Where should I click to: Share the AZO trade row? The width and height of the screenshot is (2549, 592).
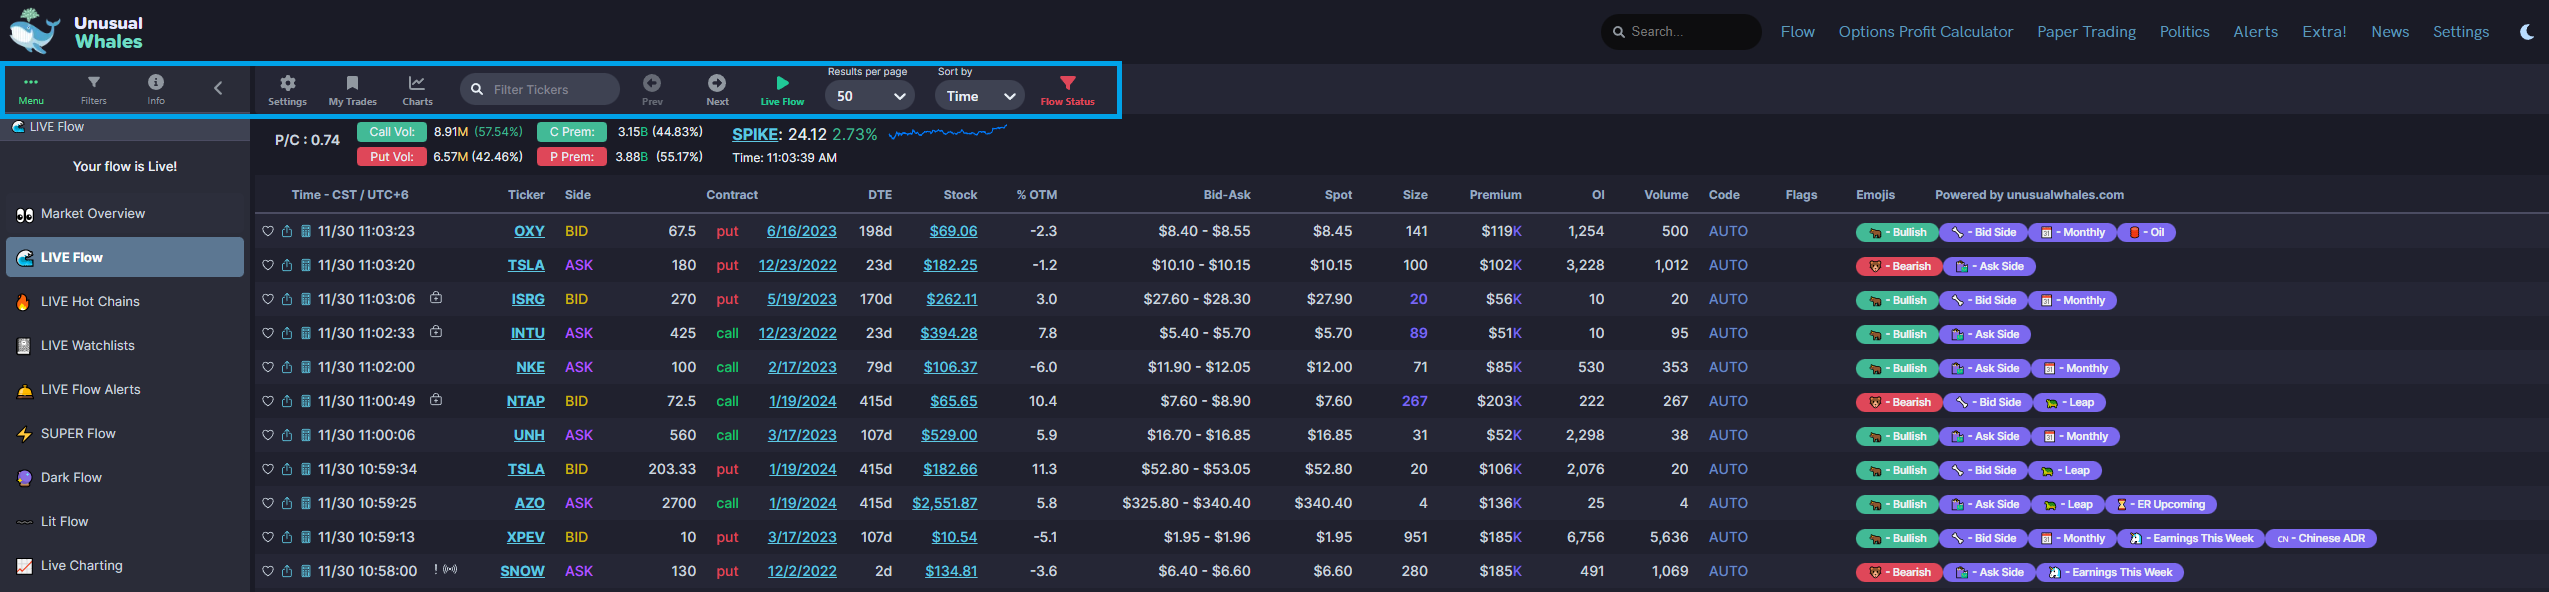[287, 503]
